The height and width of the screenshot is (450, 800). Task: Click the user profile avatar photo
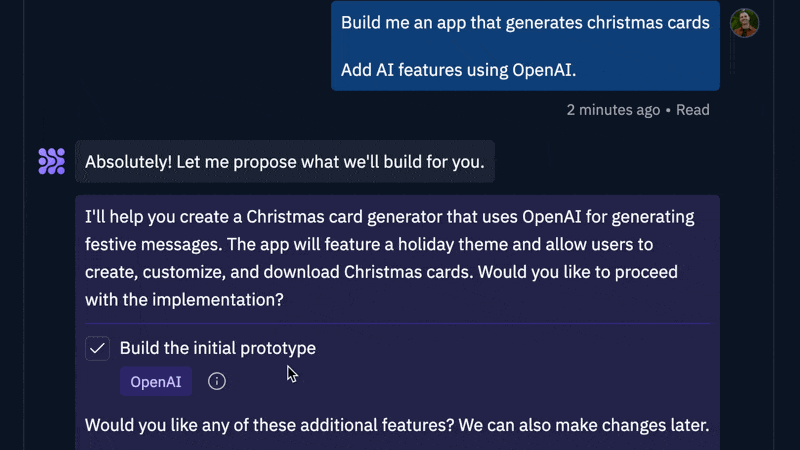point(744,23)
